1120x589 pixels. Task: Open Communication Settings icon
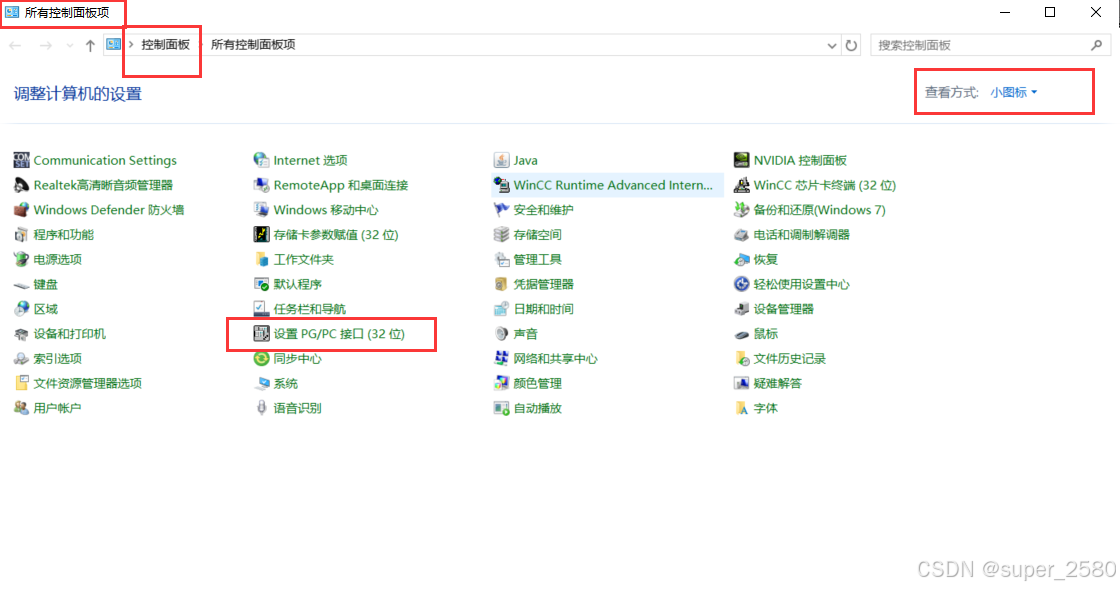pyautogui.click(x=21, y=160)
